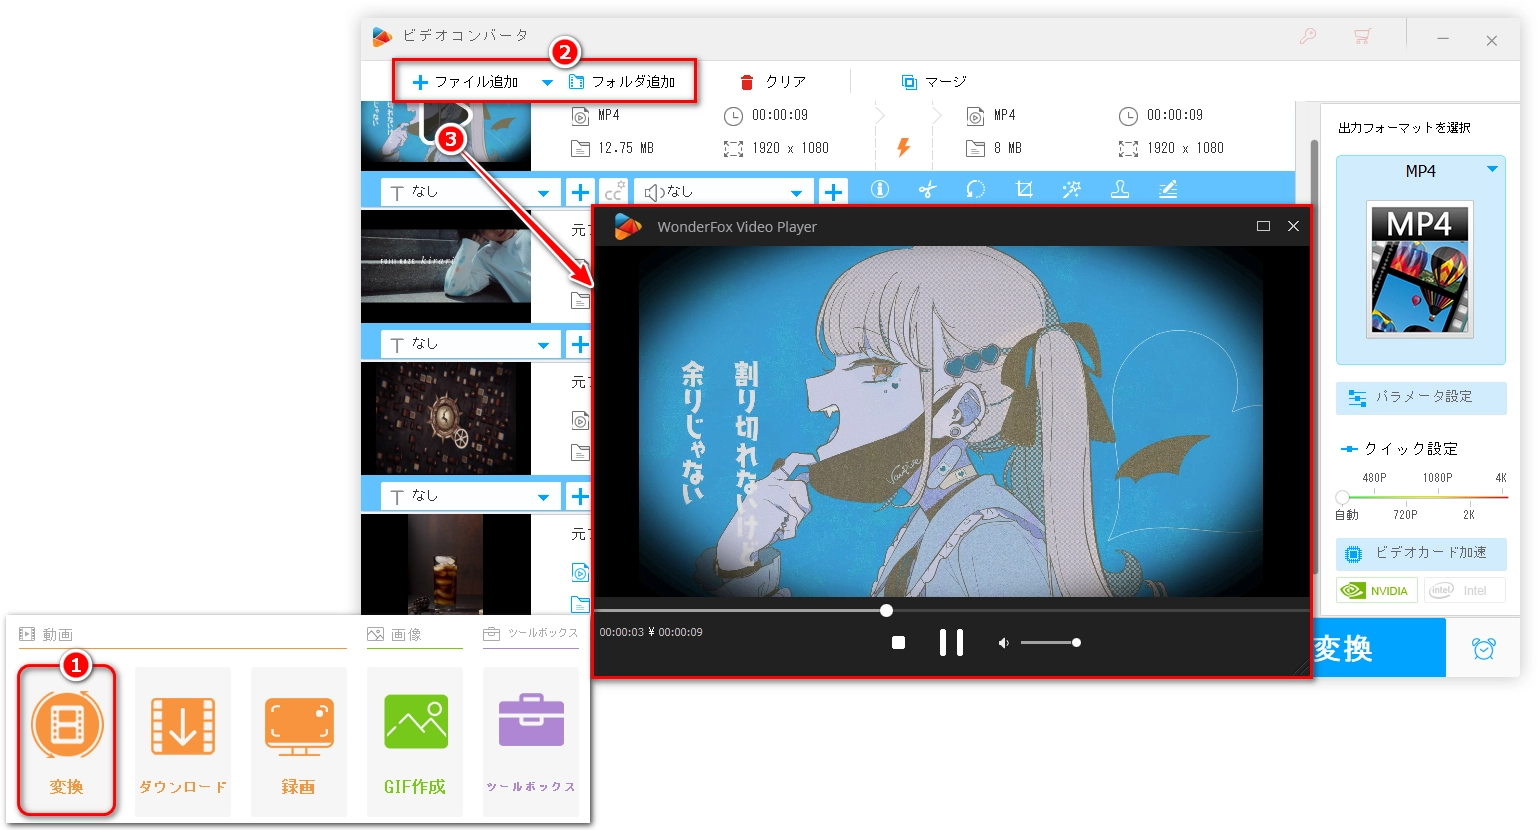Open the first video's subtitle dropdown なし
This screenshot has width=1538, height=830.
(x=471, y=192)
